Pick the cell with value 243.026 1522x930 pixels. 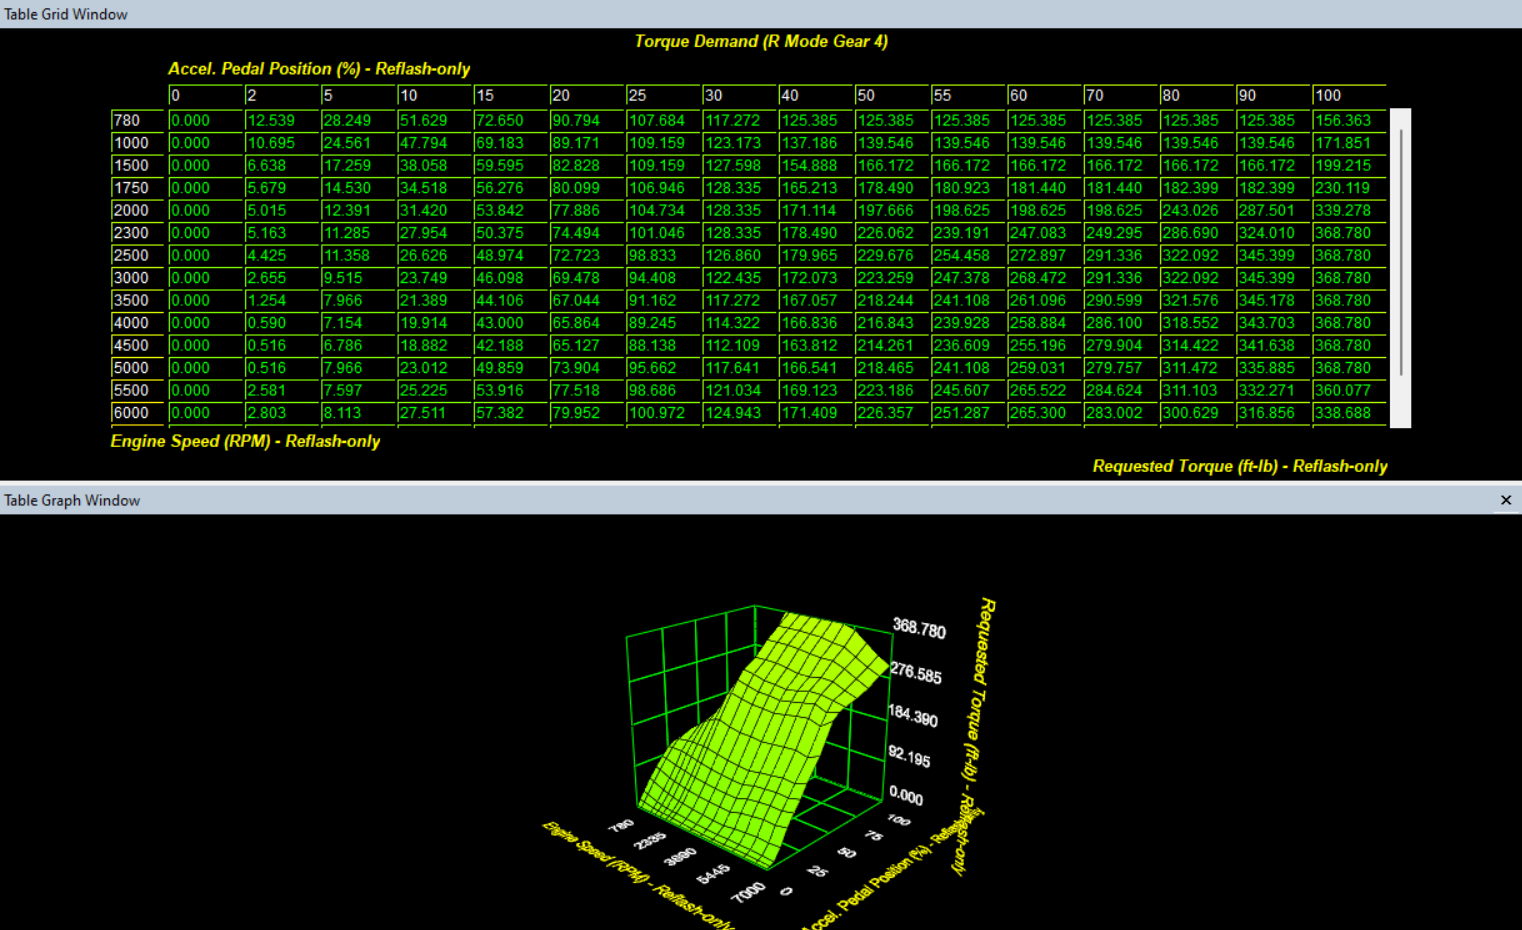tap(1196, 211)
